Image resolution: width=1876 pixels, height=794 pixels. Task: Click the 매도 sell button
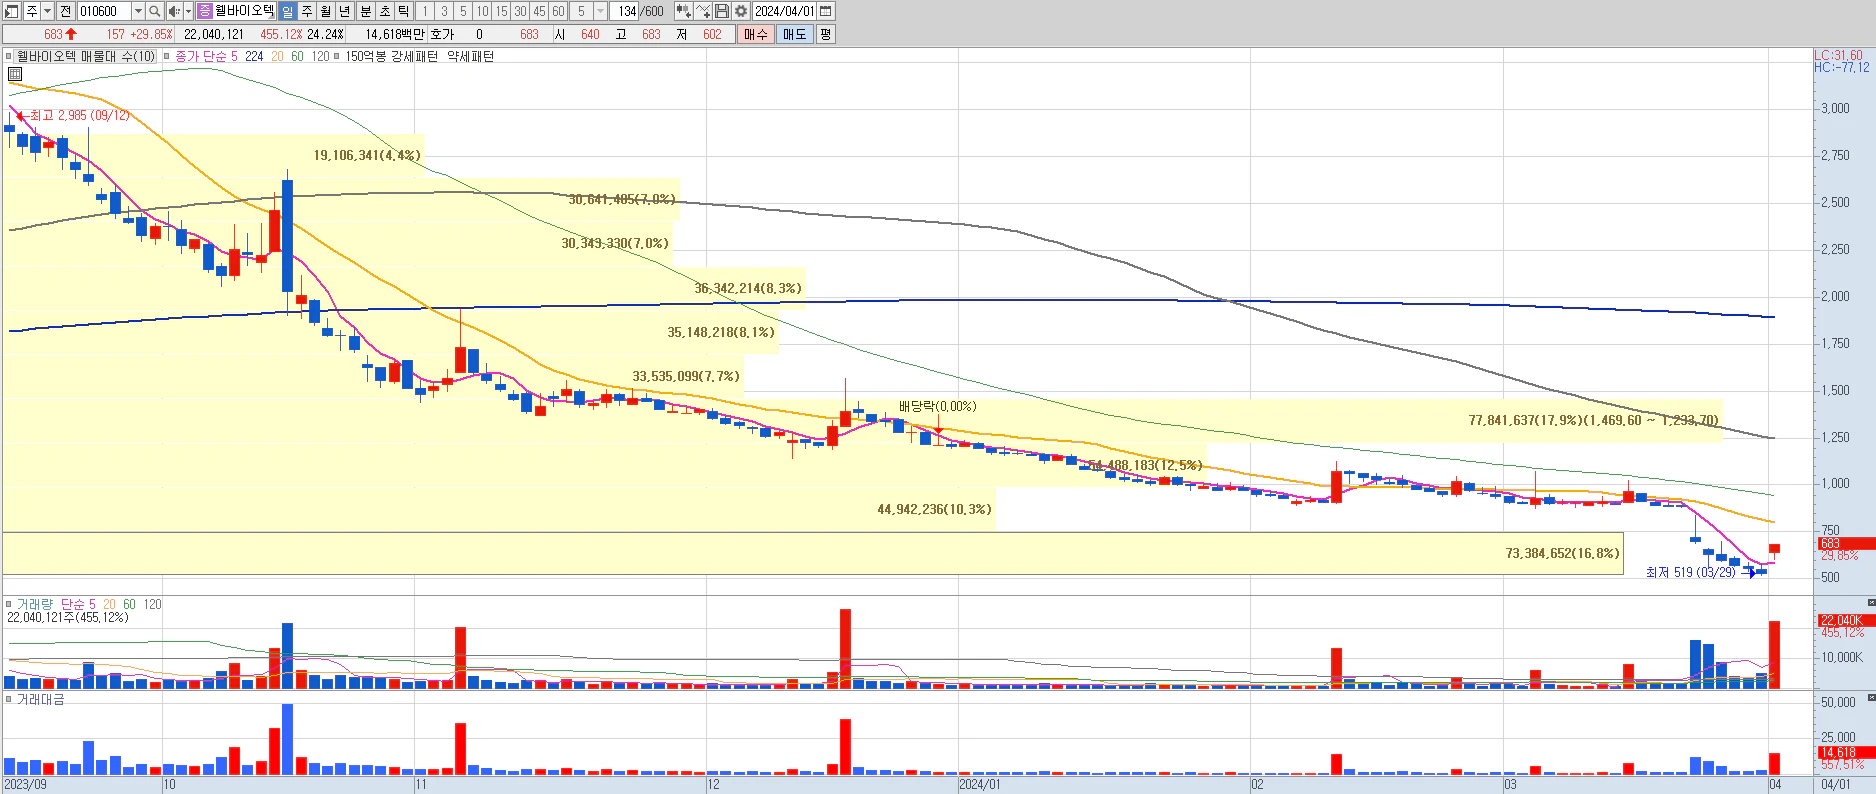pos(795,34)
